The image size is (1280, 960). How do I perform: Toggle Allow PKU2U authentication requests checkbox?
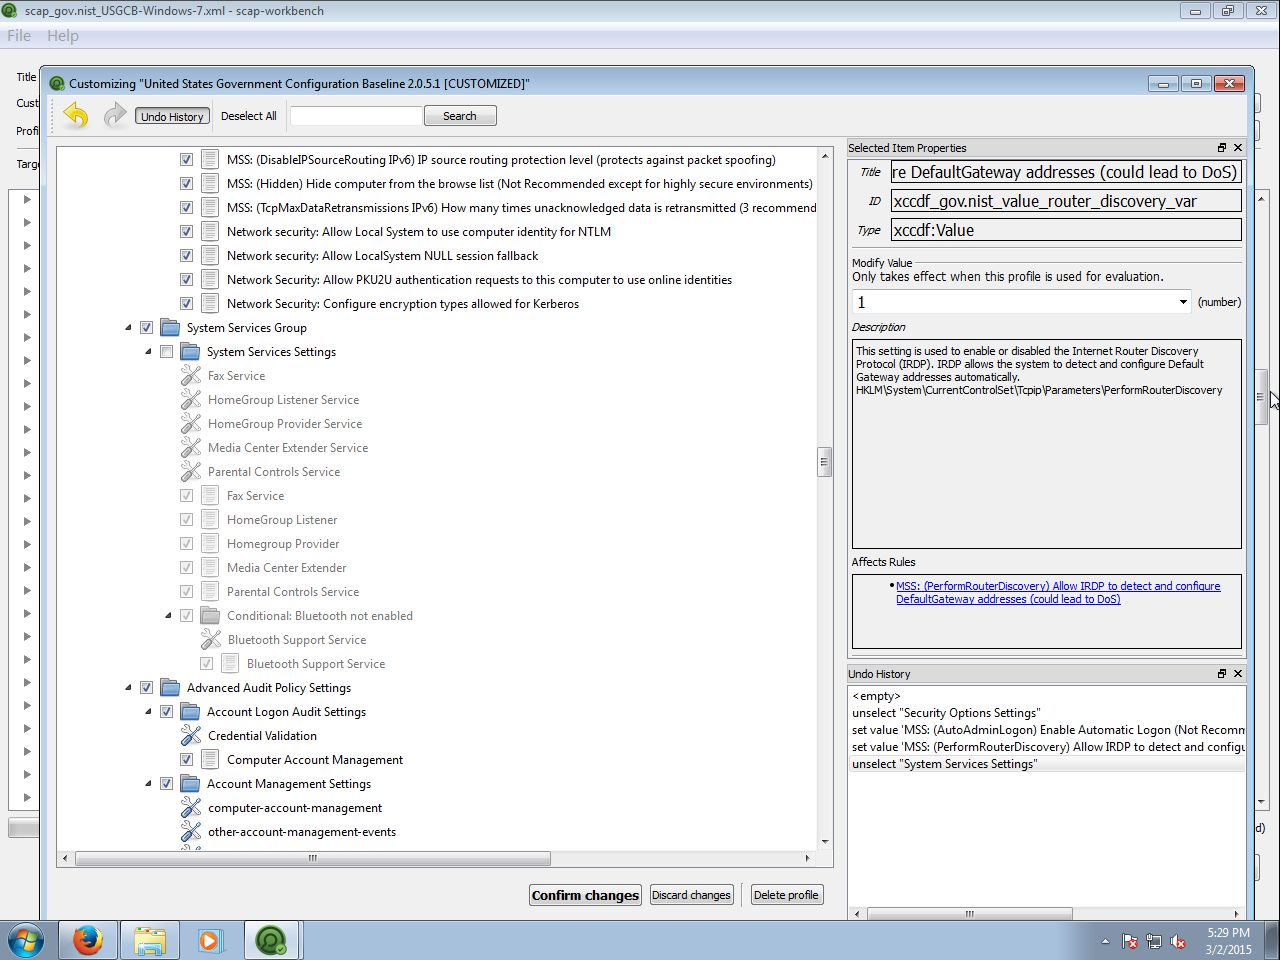click(x=186, y=280)
